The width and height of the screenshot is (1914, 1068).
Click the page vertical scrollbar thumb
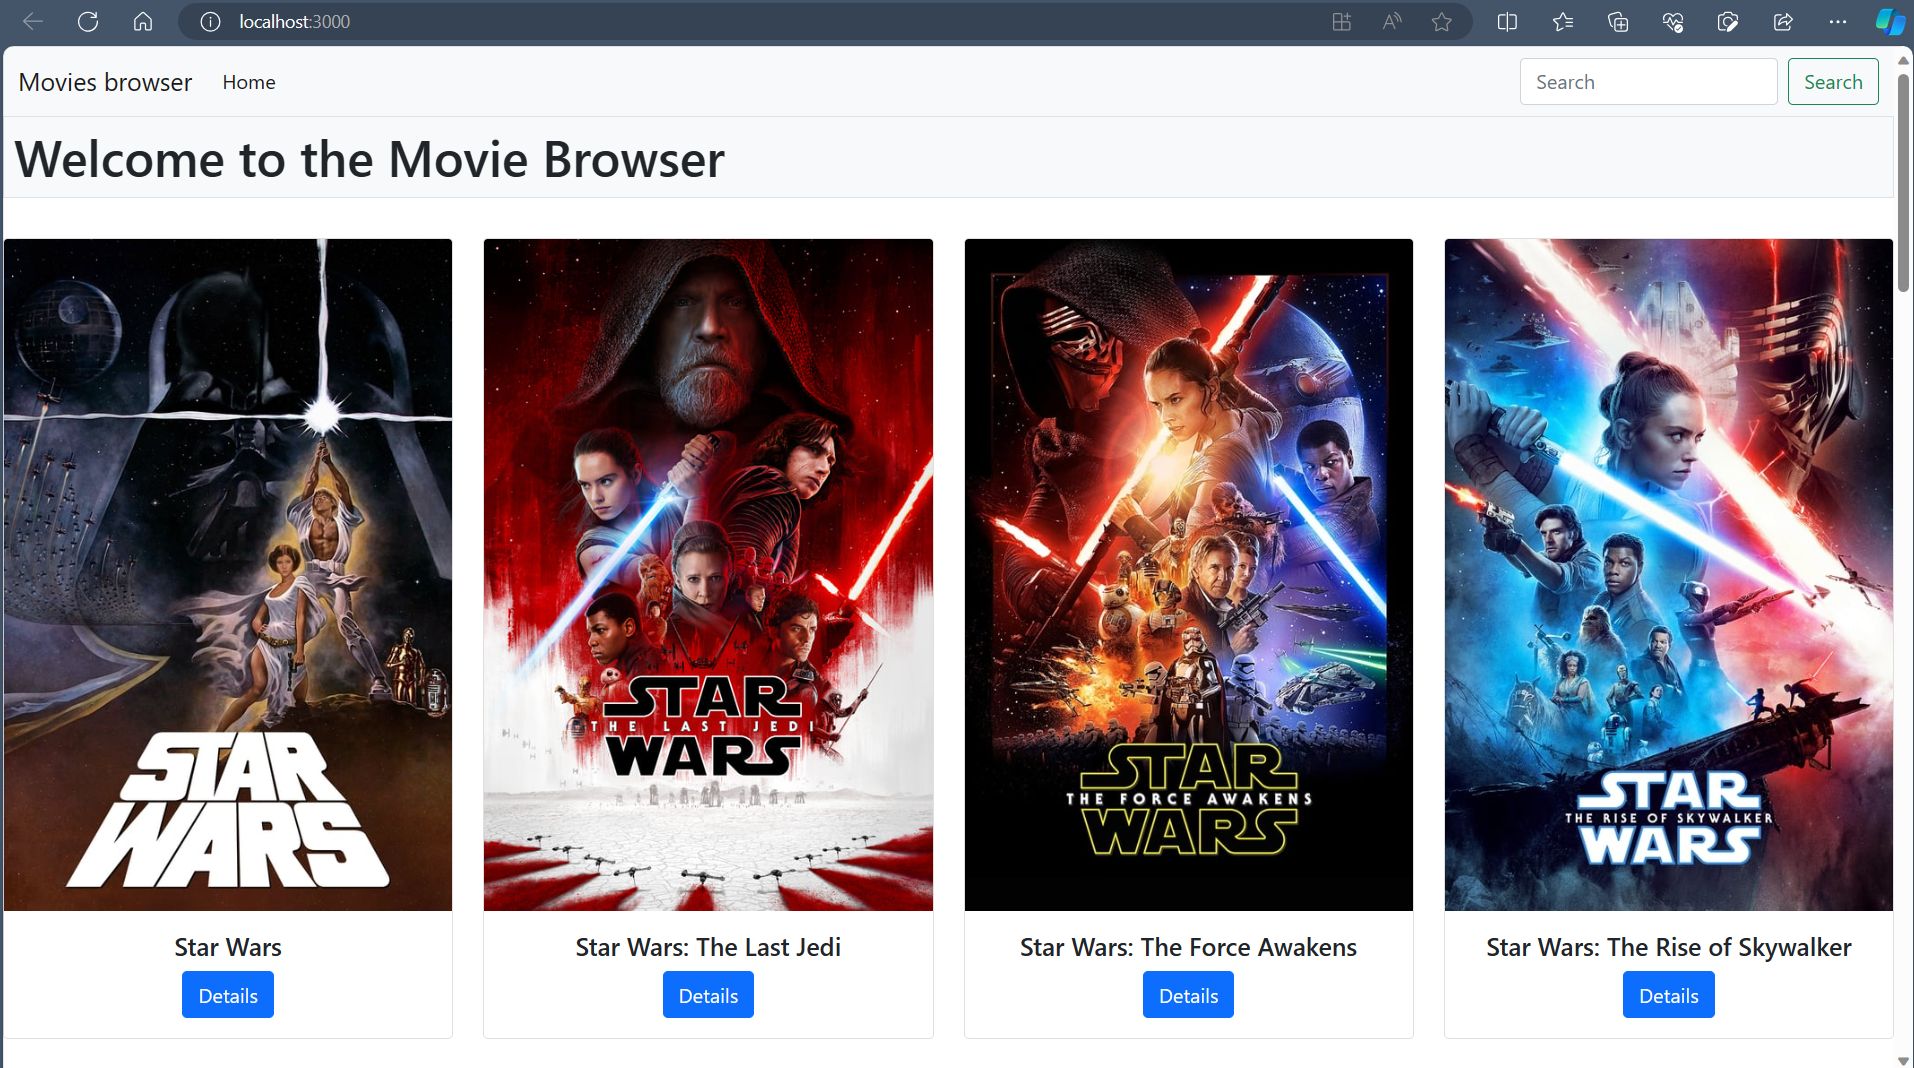1904,182
